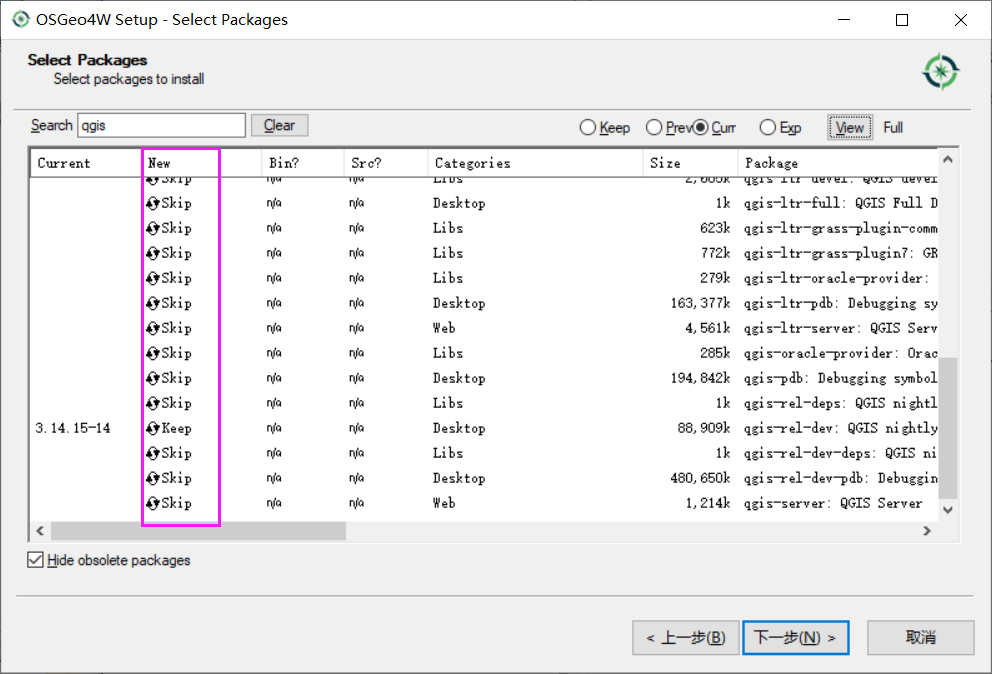Screen dimensions: 992x674
Task: Click the 下一步(N) next button
Action: coord(795,637)
